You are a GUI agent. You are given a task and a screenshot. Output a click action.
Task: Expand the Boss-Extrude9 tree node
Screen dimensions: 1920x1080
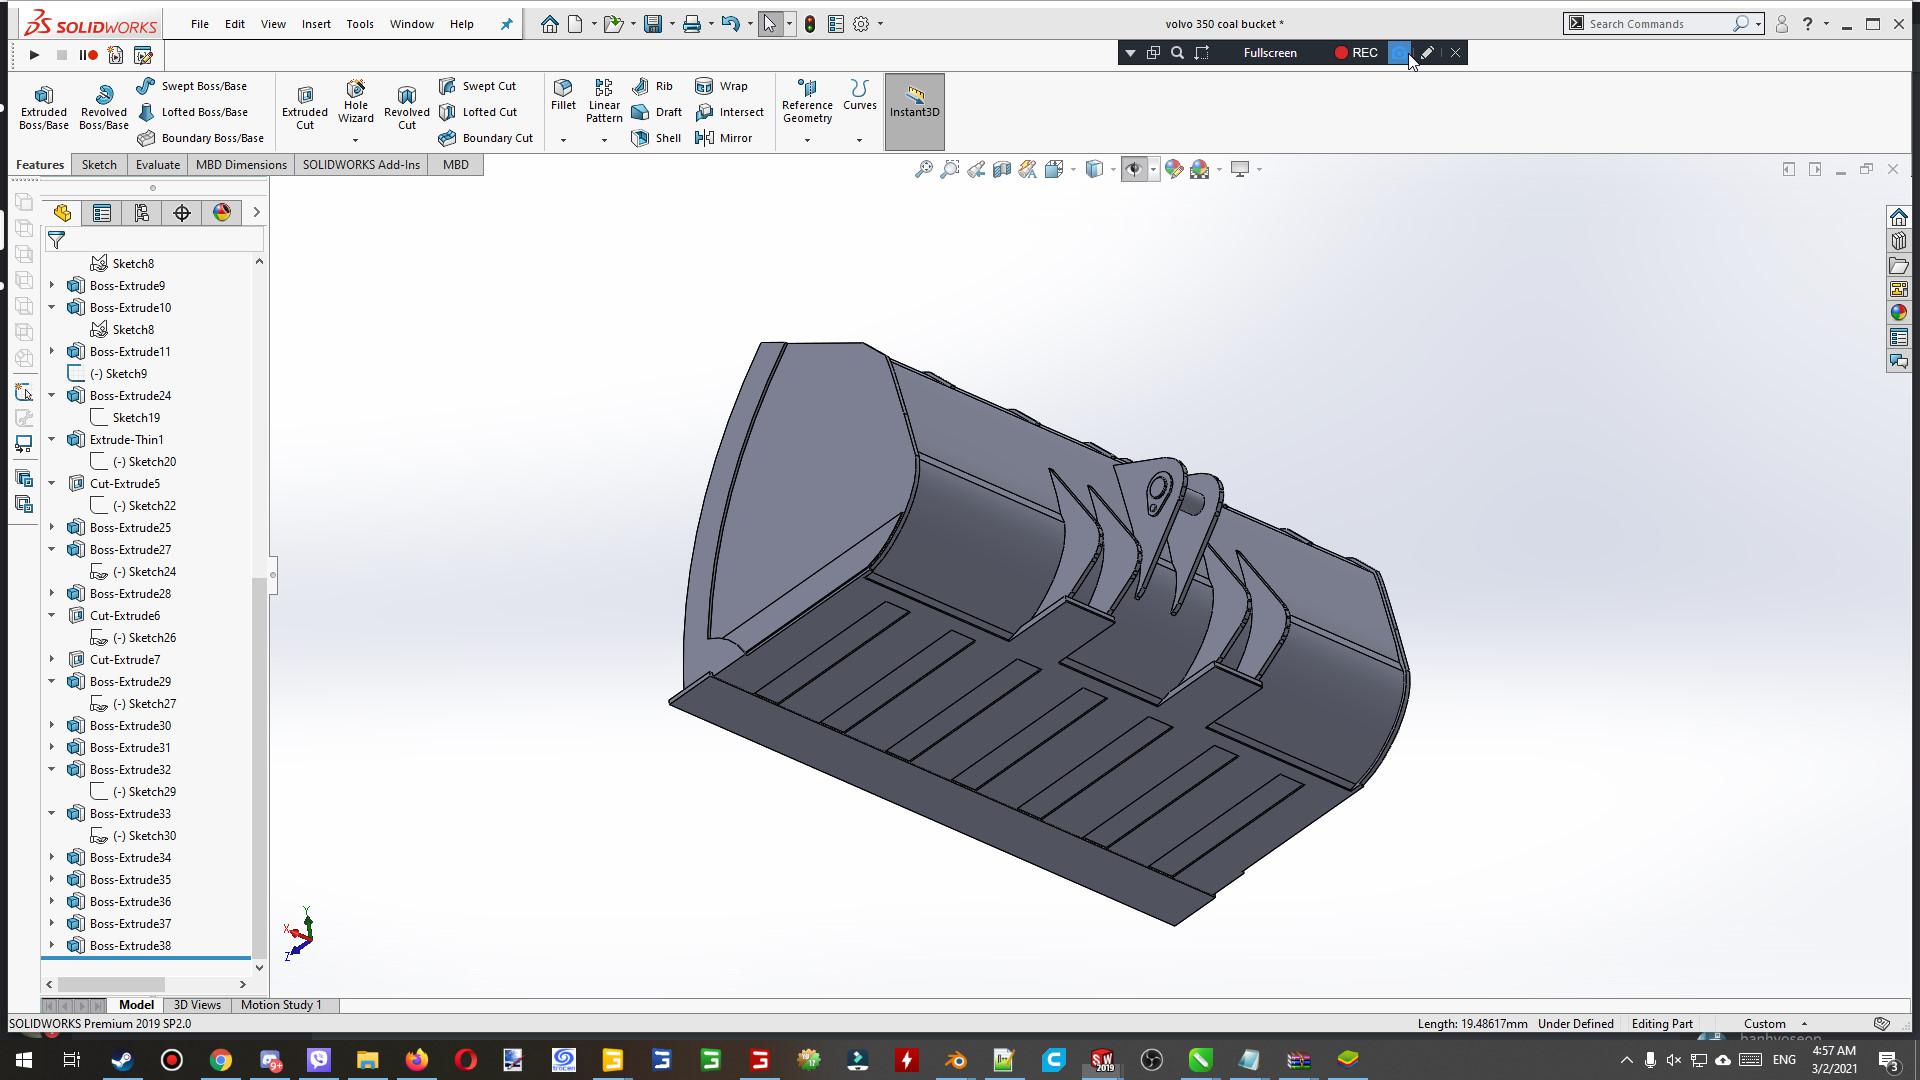coord(52,285)
